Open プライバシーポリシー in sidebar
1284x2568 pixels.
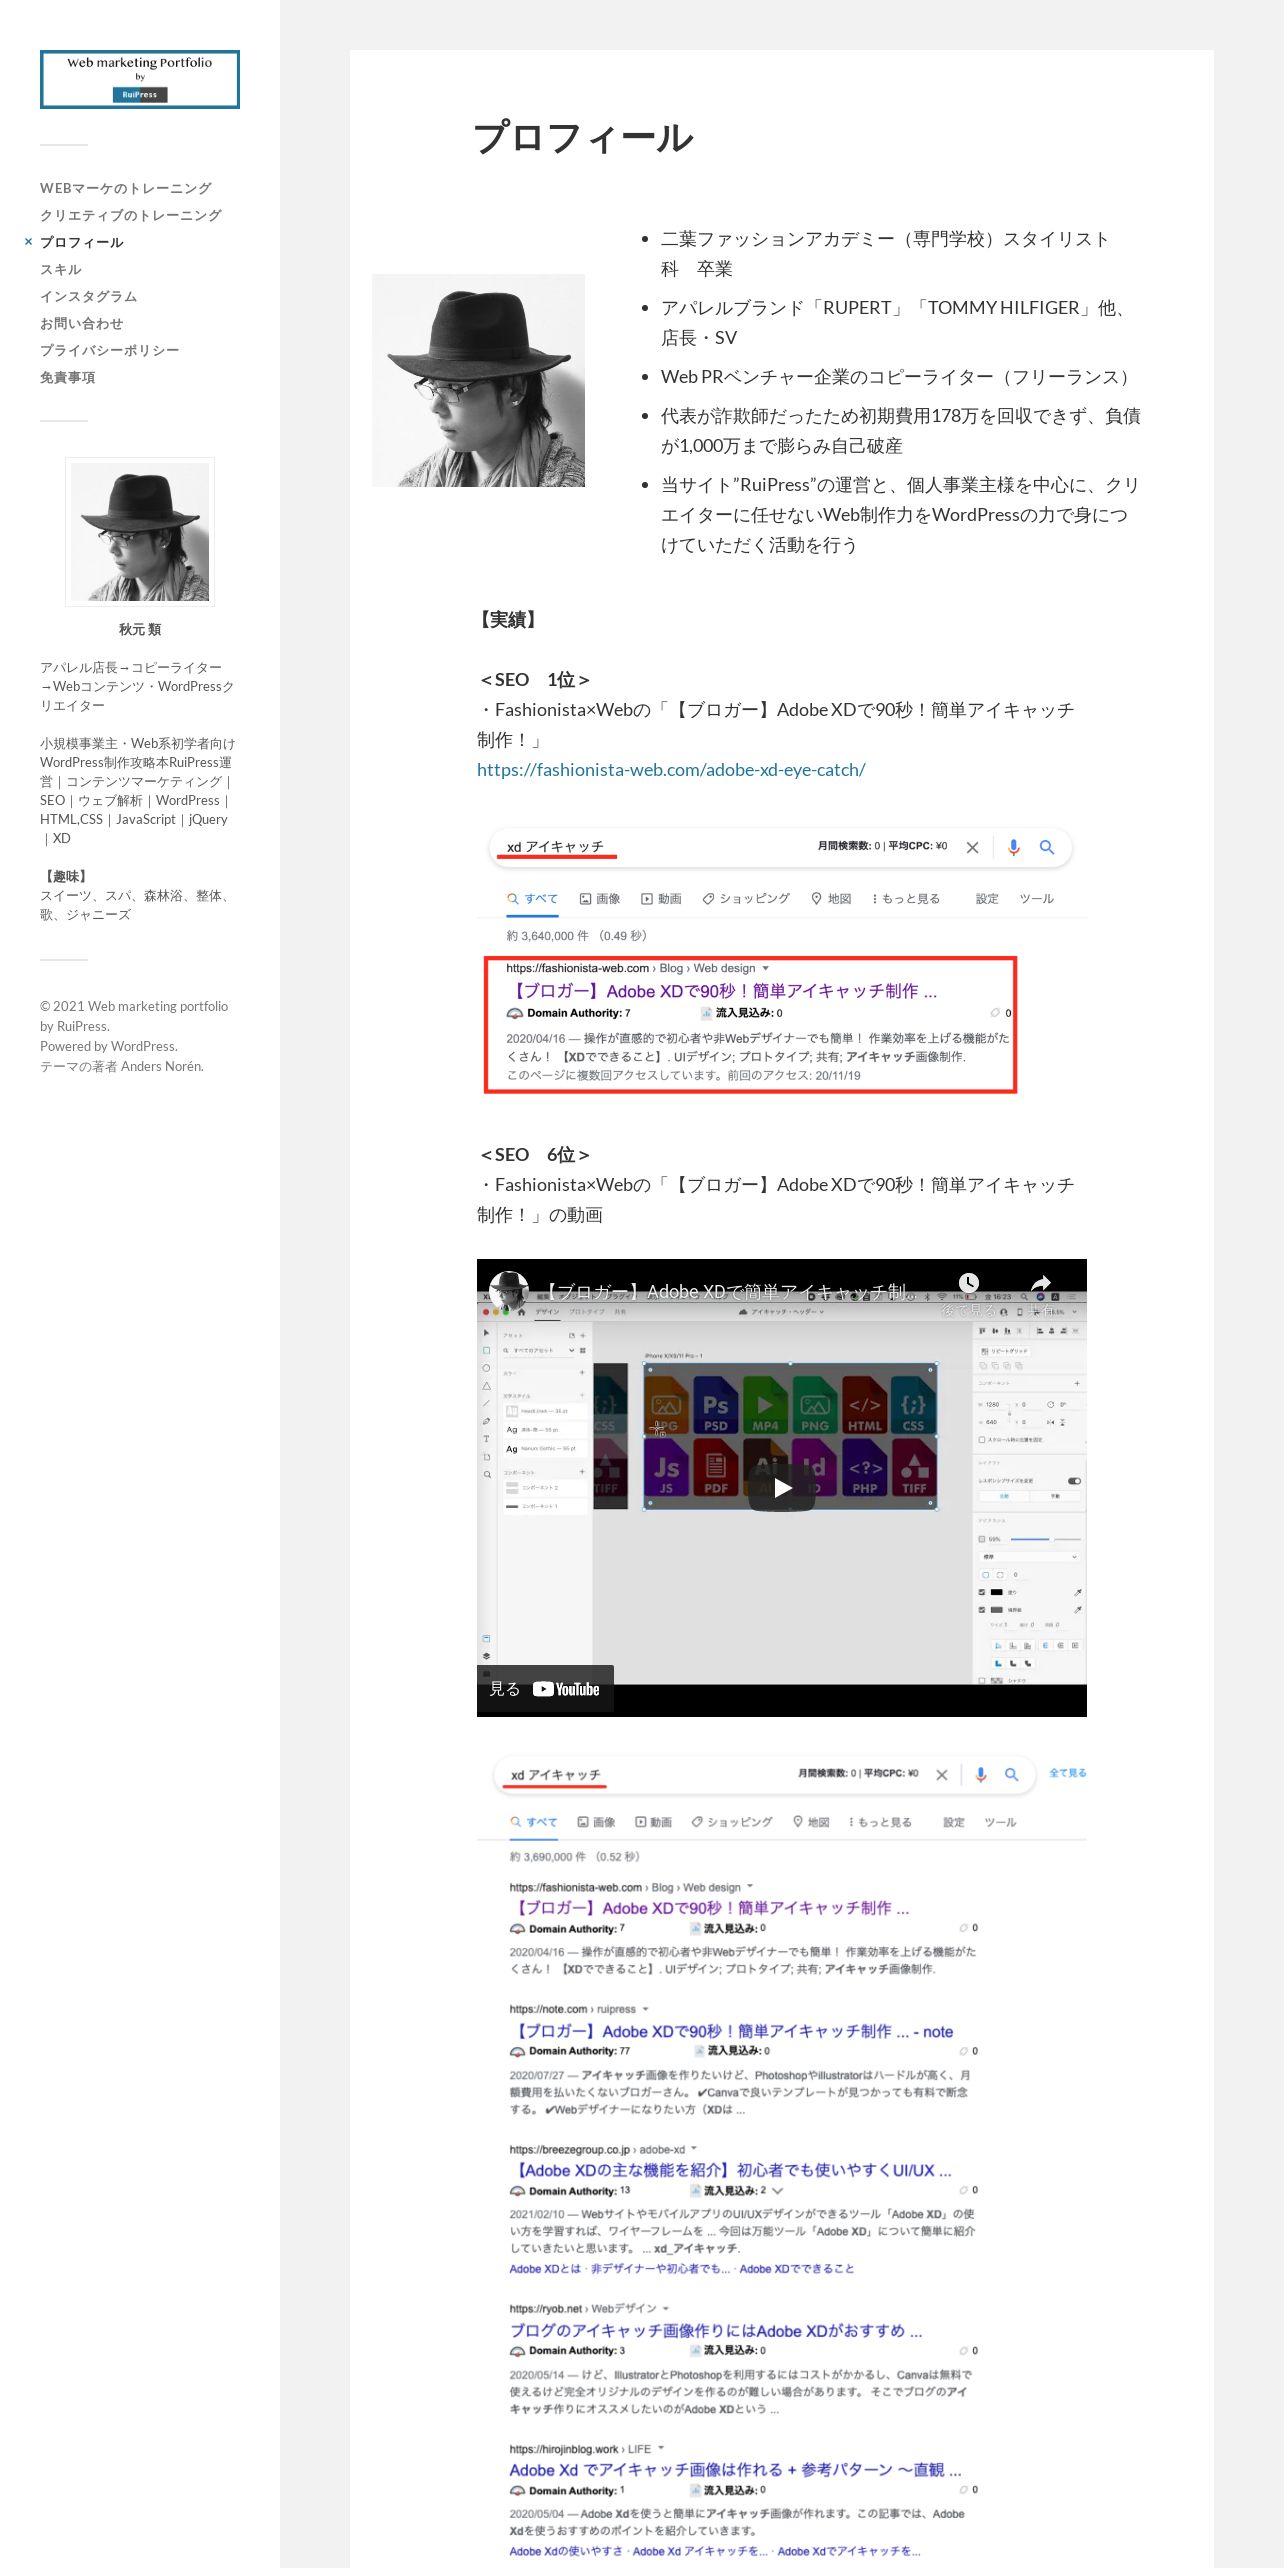pos(110,350)
